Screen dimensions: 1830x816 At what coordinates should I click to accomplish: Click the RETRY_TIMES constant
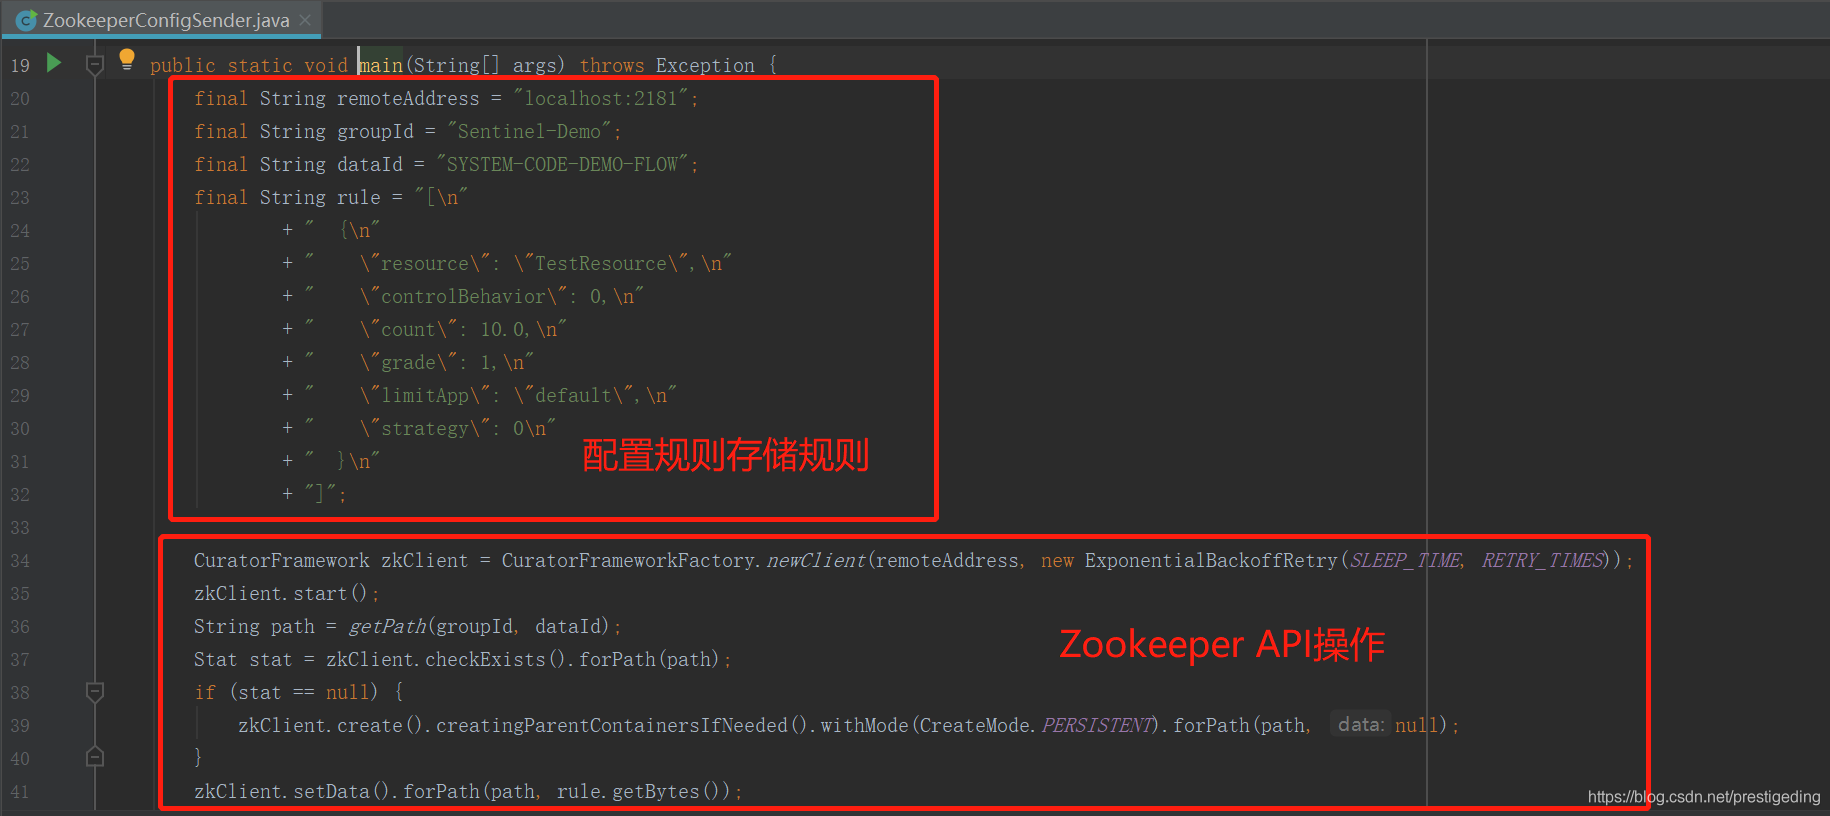click(1543, 560)
